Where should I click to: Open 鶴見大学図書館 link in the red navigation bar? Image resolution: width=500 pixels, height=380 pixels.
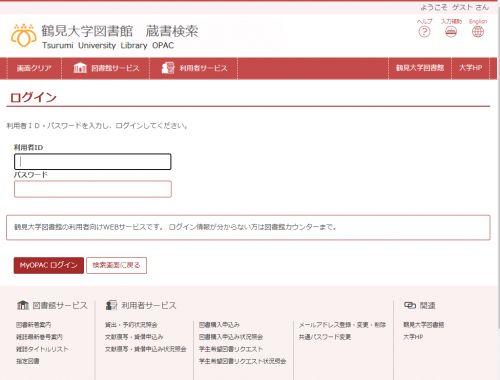[x=420, y=68]
